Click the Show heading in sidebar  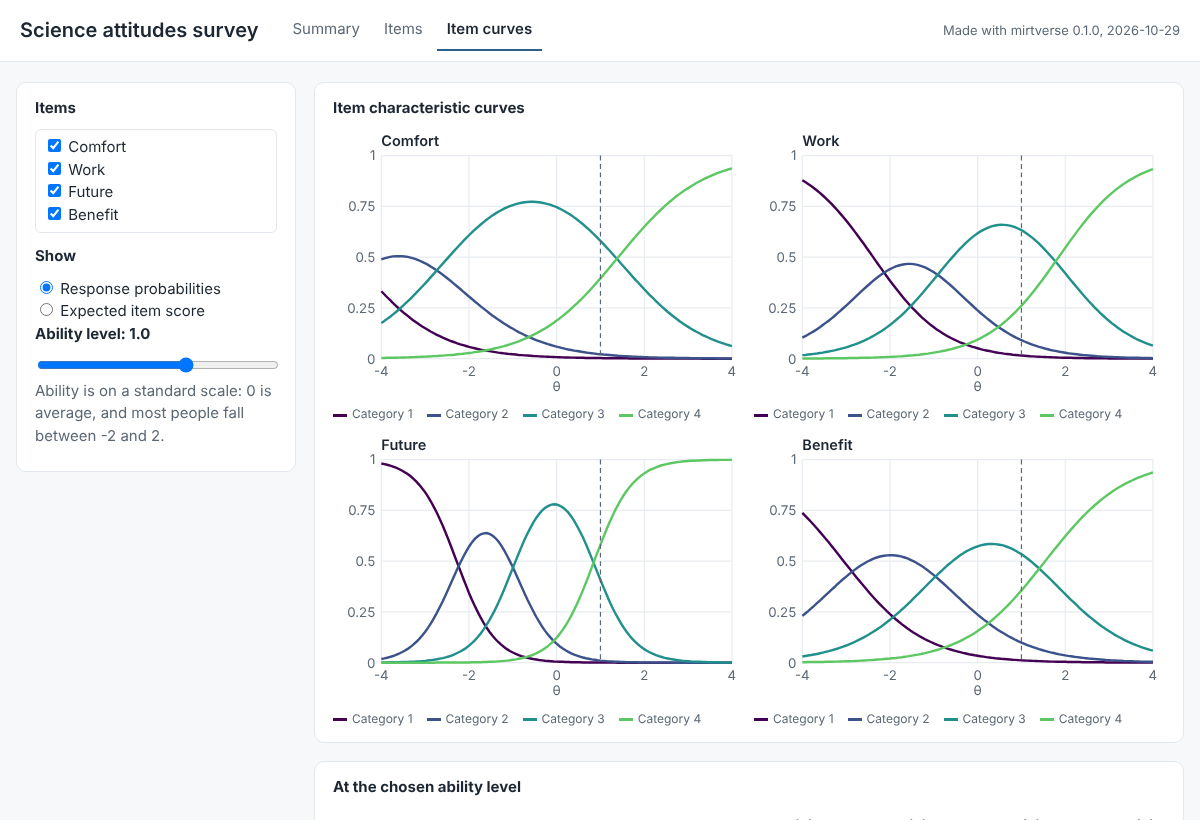click(x=55, y=256)
